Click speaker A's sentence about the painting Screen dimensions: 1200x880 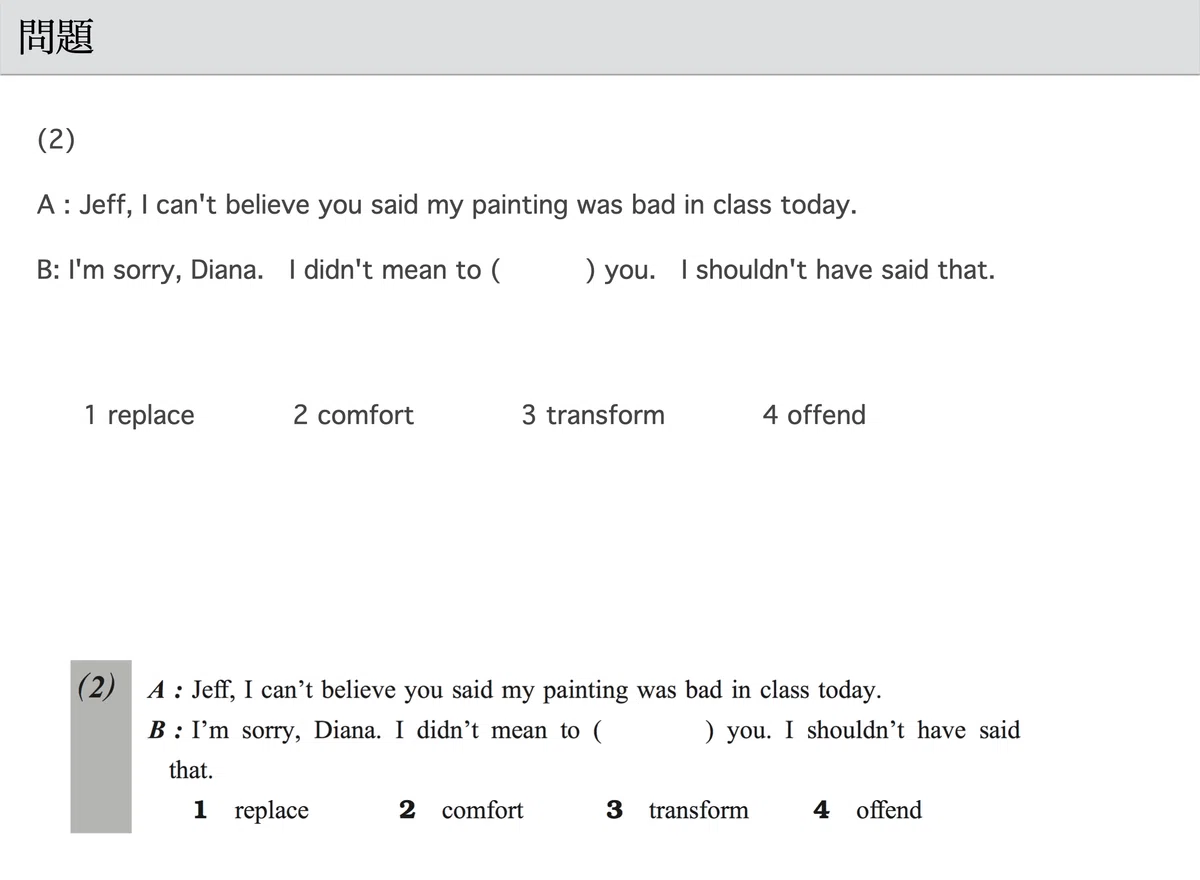click(x=447, y=206)
